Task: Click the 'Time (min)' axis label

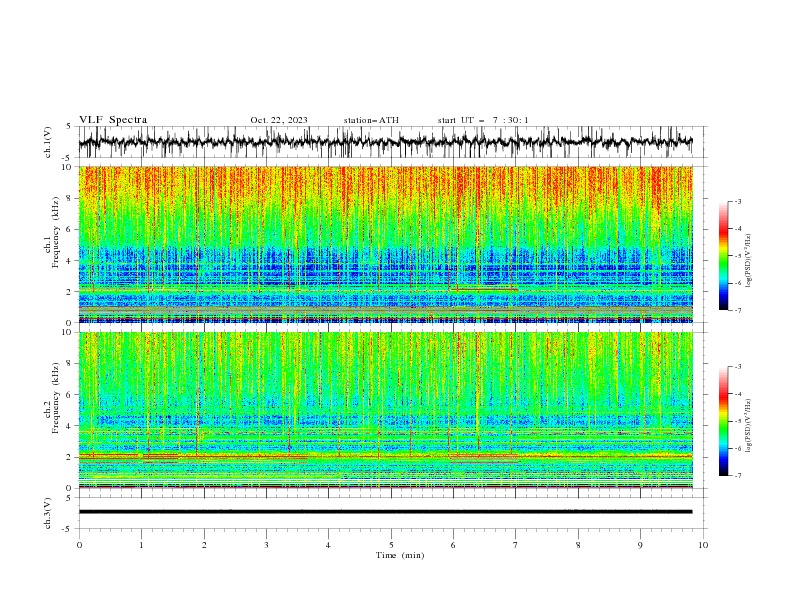Action: (400, 555)
